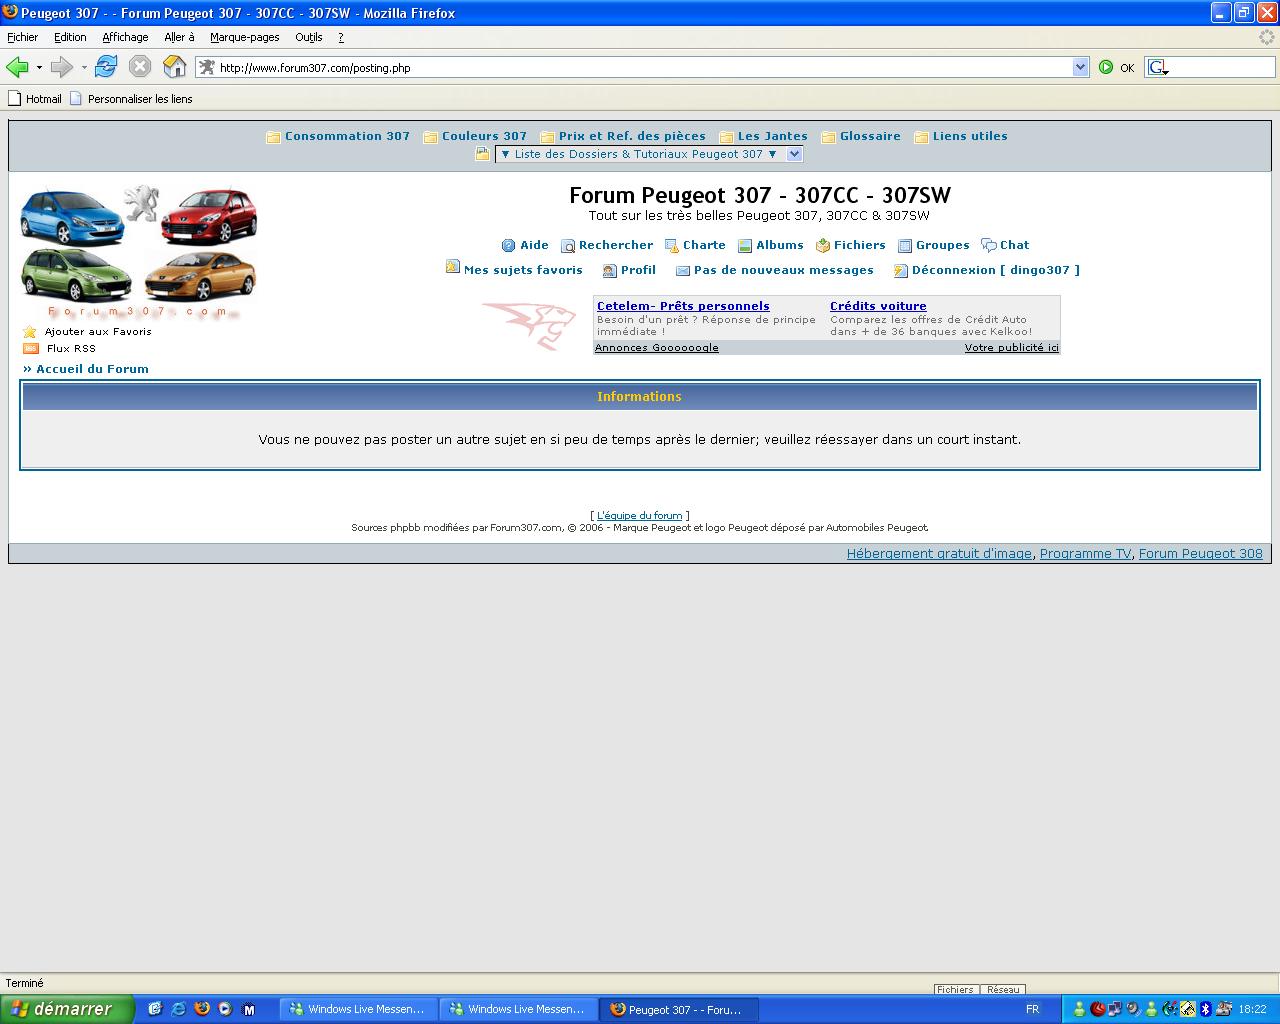This screenshot has width=1280, height=1024.
Task: Launch Firefox from quick launch icon
Action: click(x=202, y=1009)
